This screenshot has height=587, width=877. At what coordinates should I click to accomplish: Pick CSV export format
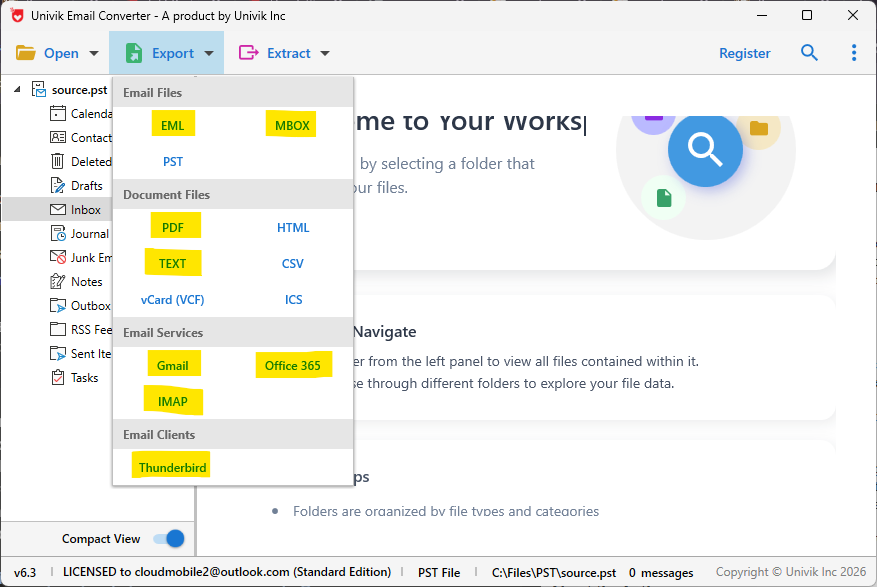point(293,263)
